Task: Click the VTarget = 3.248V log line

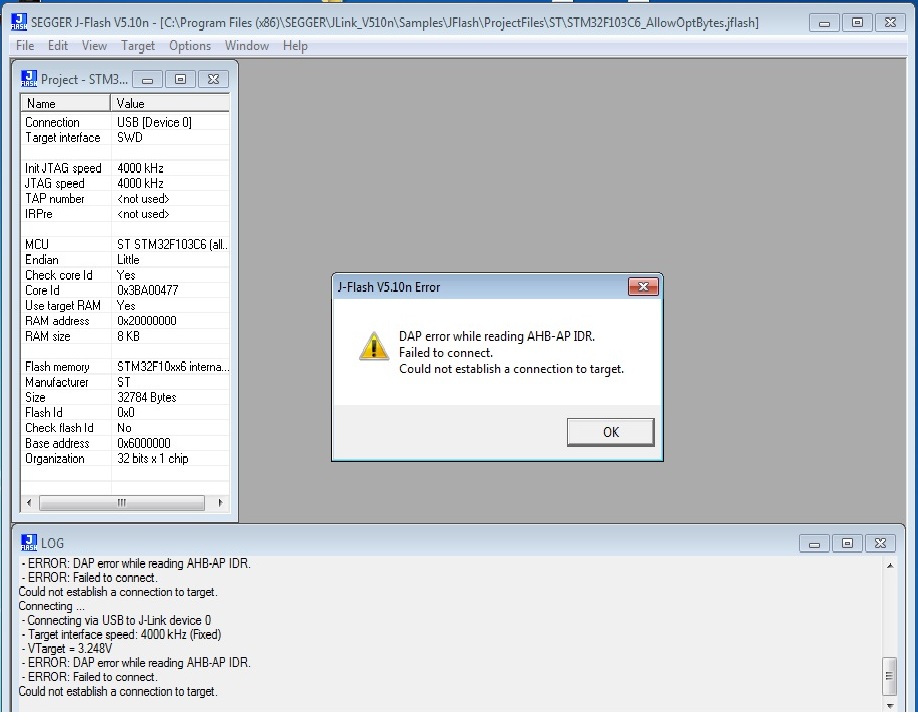Action: point(66,649)
